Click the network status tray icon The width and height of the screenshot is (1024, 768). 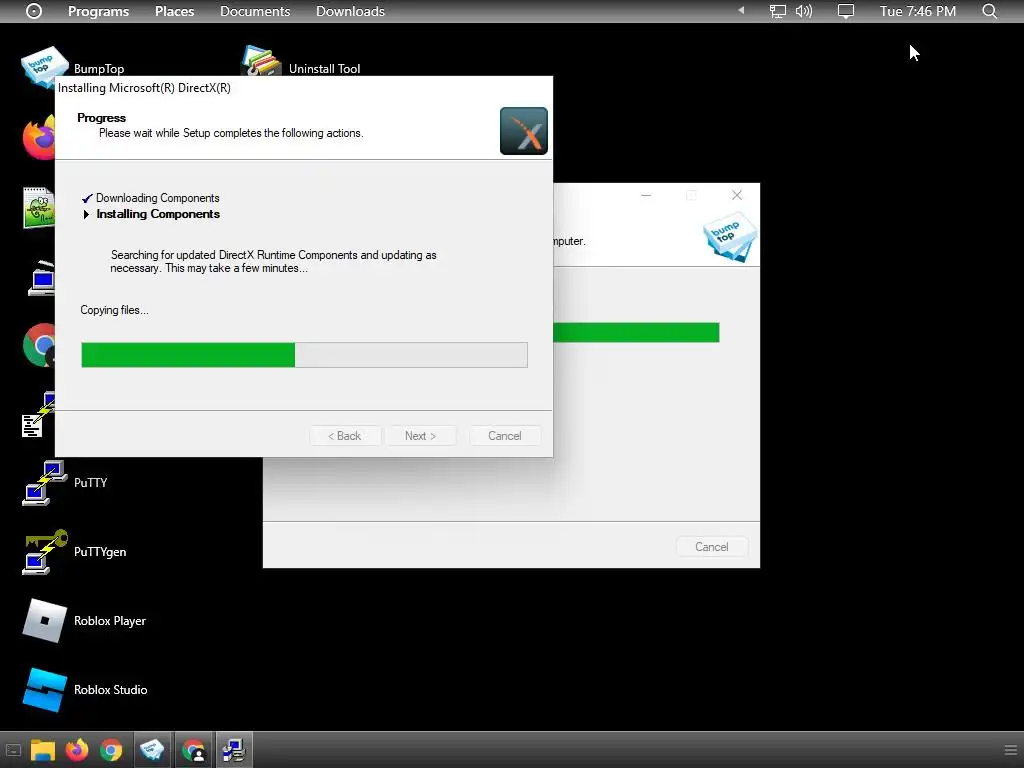(777, 11)
